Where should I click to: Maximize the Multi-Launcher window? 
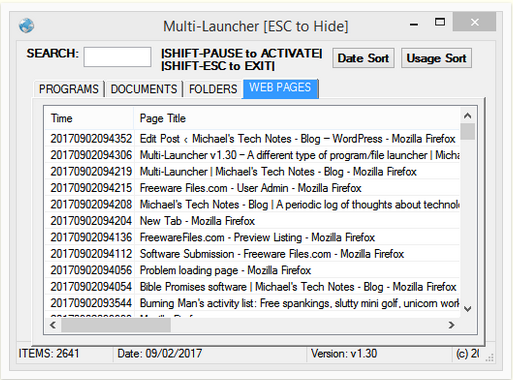[x=440, y=22]
